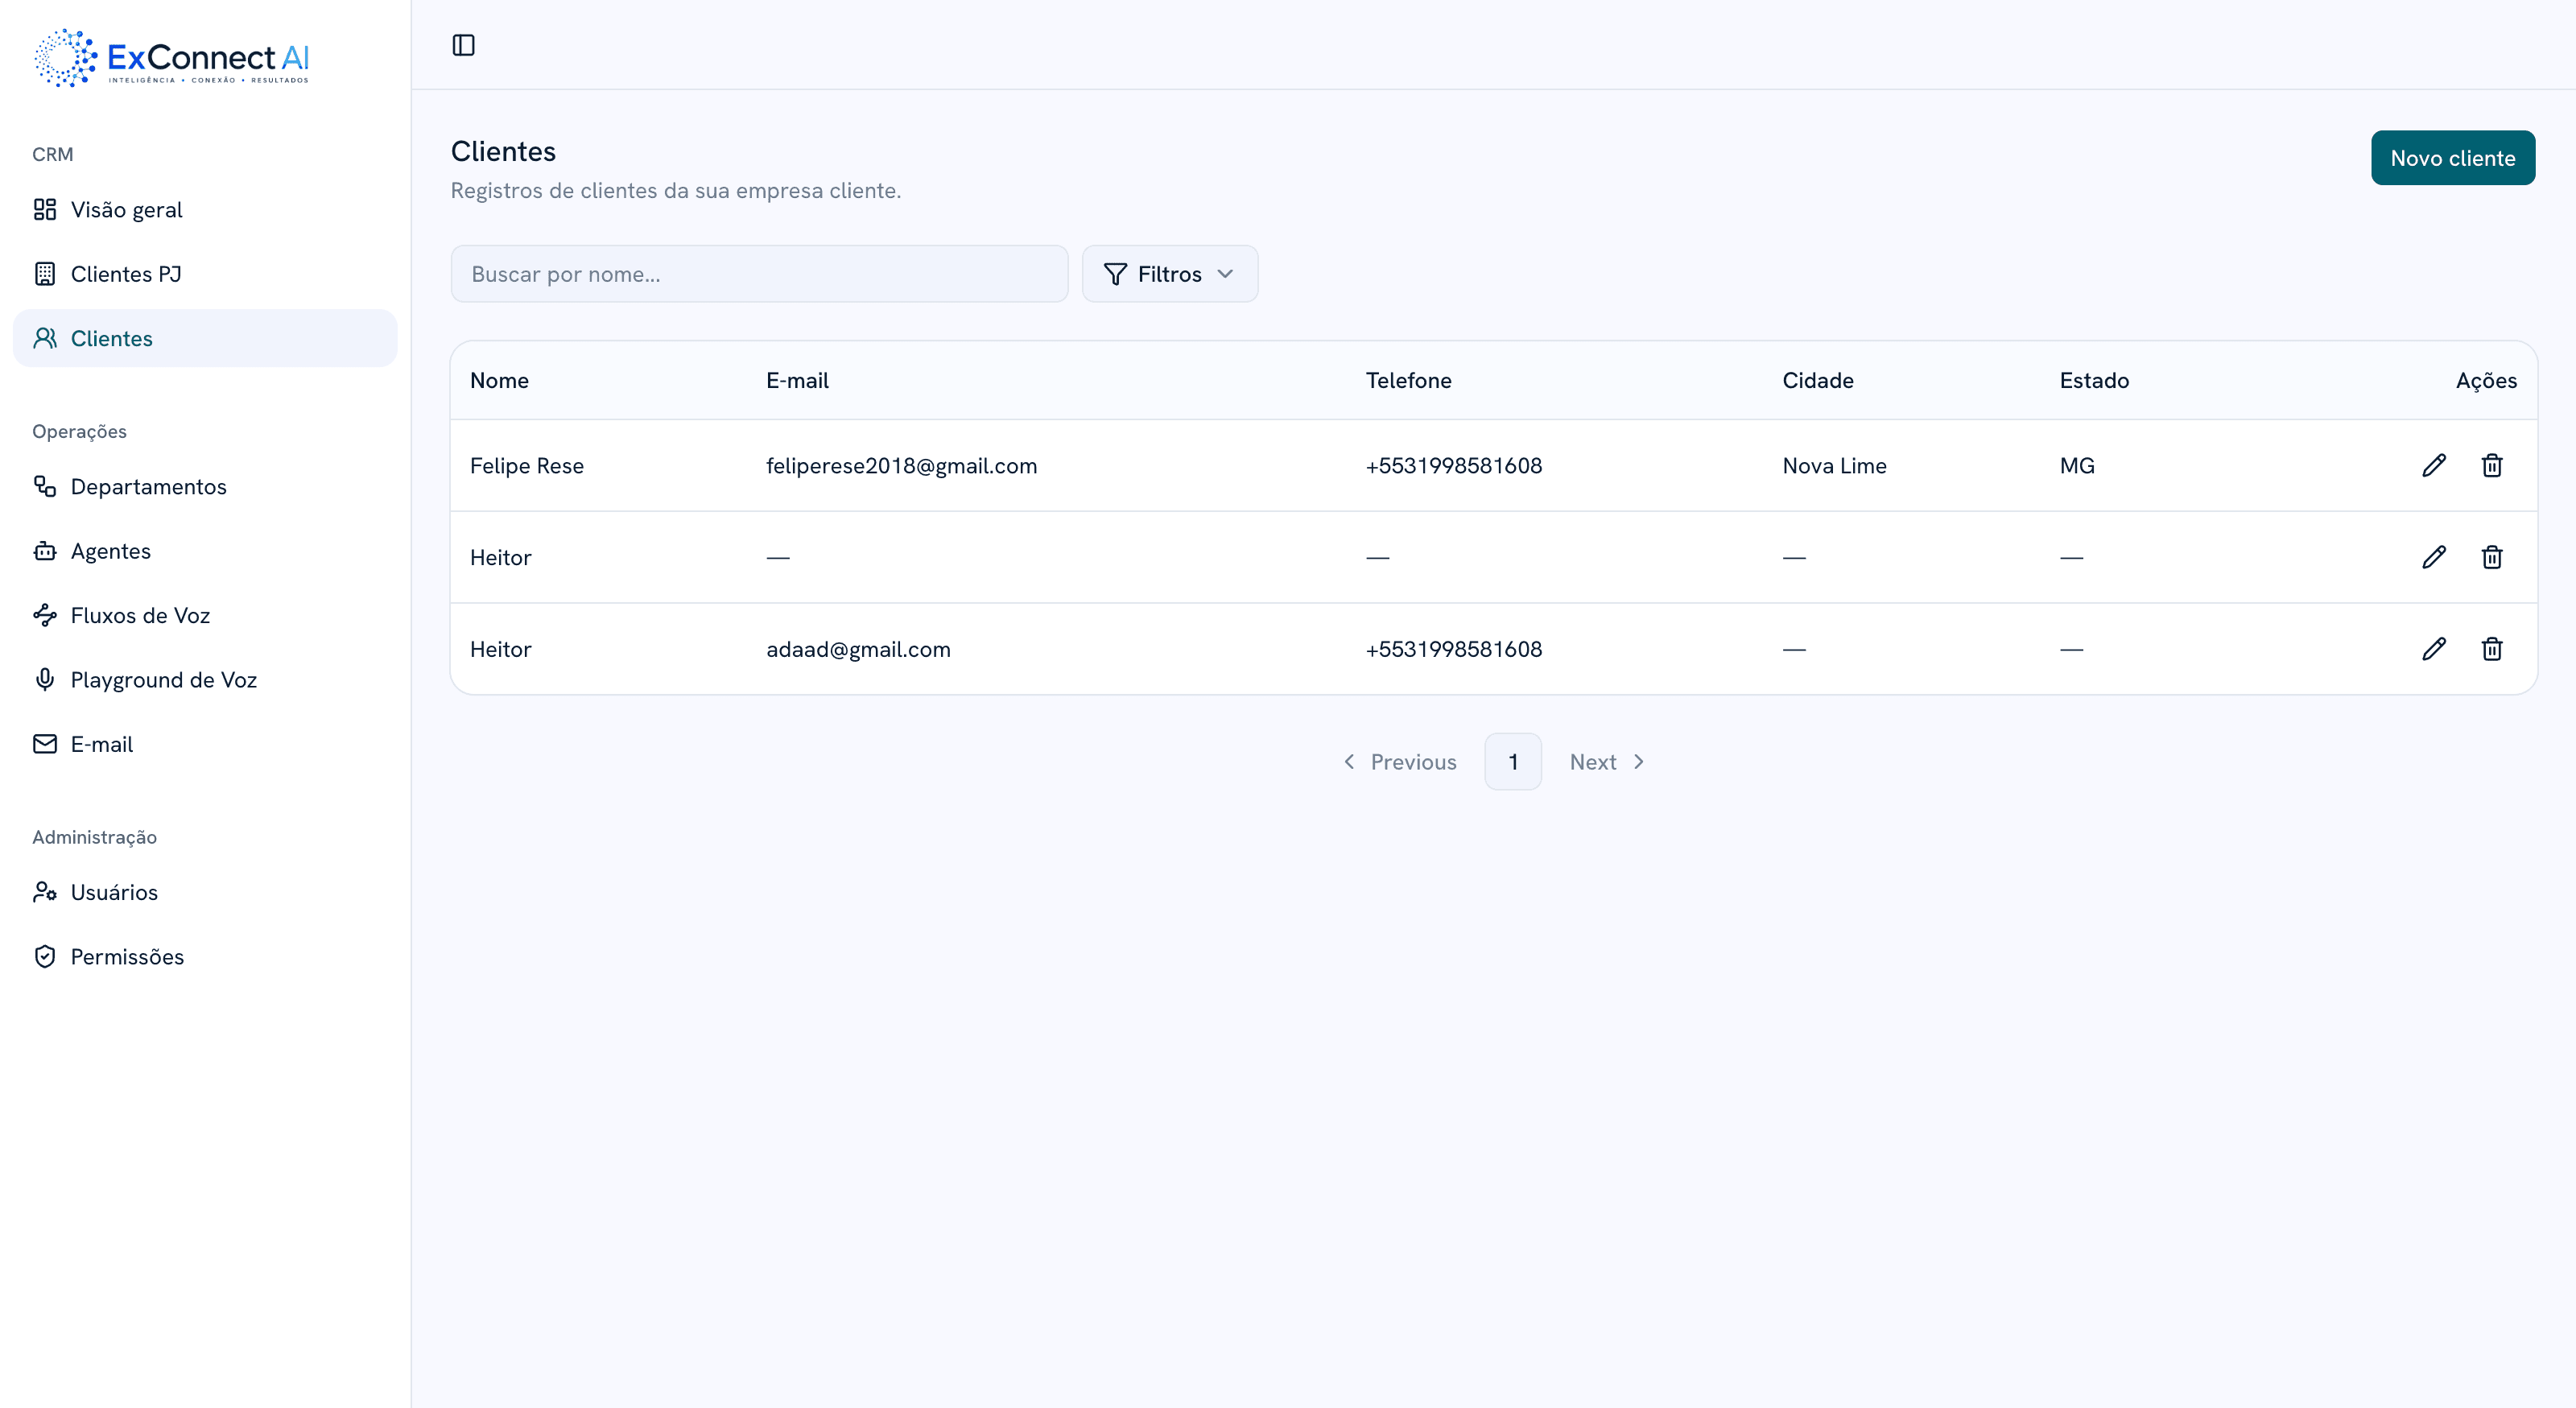Screen dimensions: 2576x1408
Task: Click the ExConnect AI logo
Action: click(171, 58)
